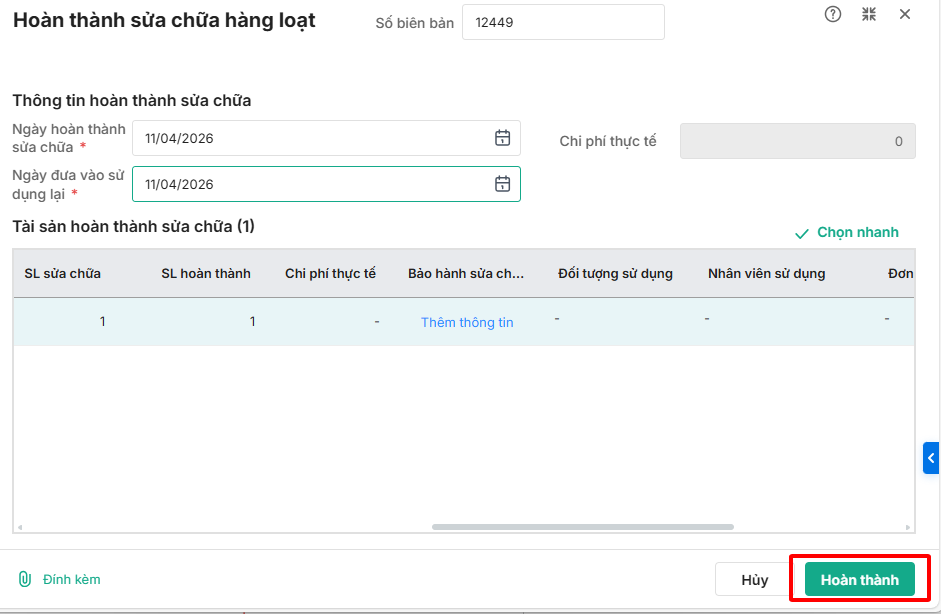Open the help question mark icon
The image size is (941, 614).
pyautogui.click(x=833, y=14)
